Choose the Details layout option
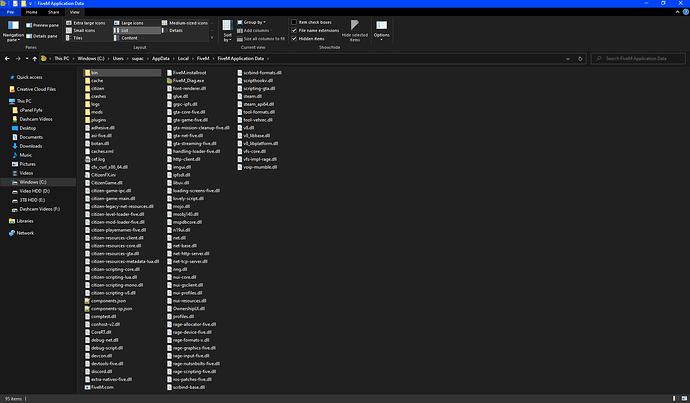Image resolution: width=690 pixels, height=403 pixels. 175,30
